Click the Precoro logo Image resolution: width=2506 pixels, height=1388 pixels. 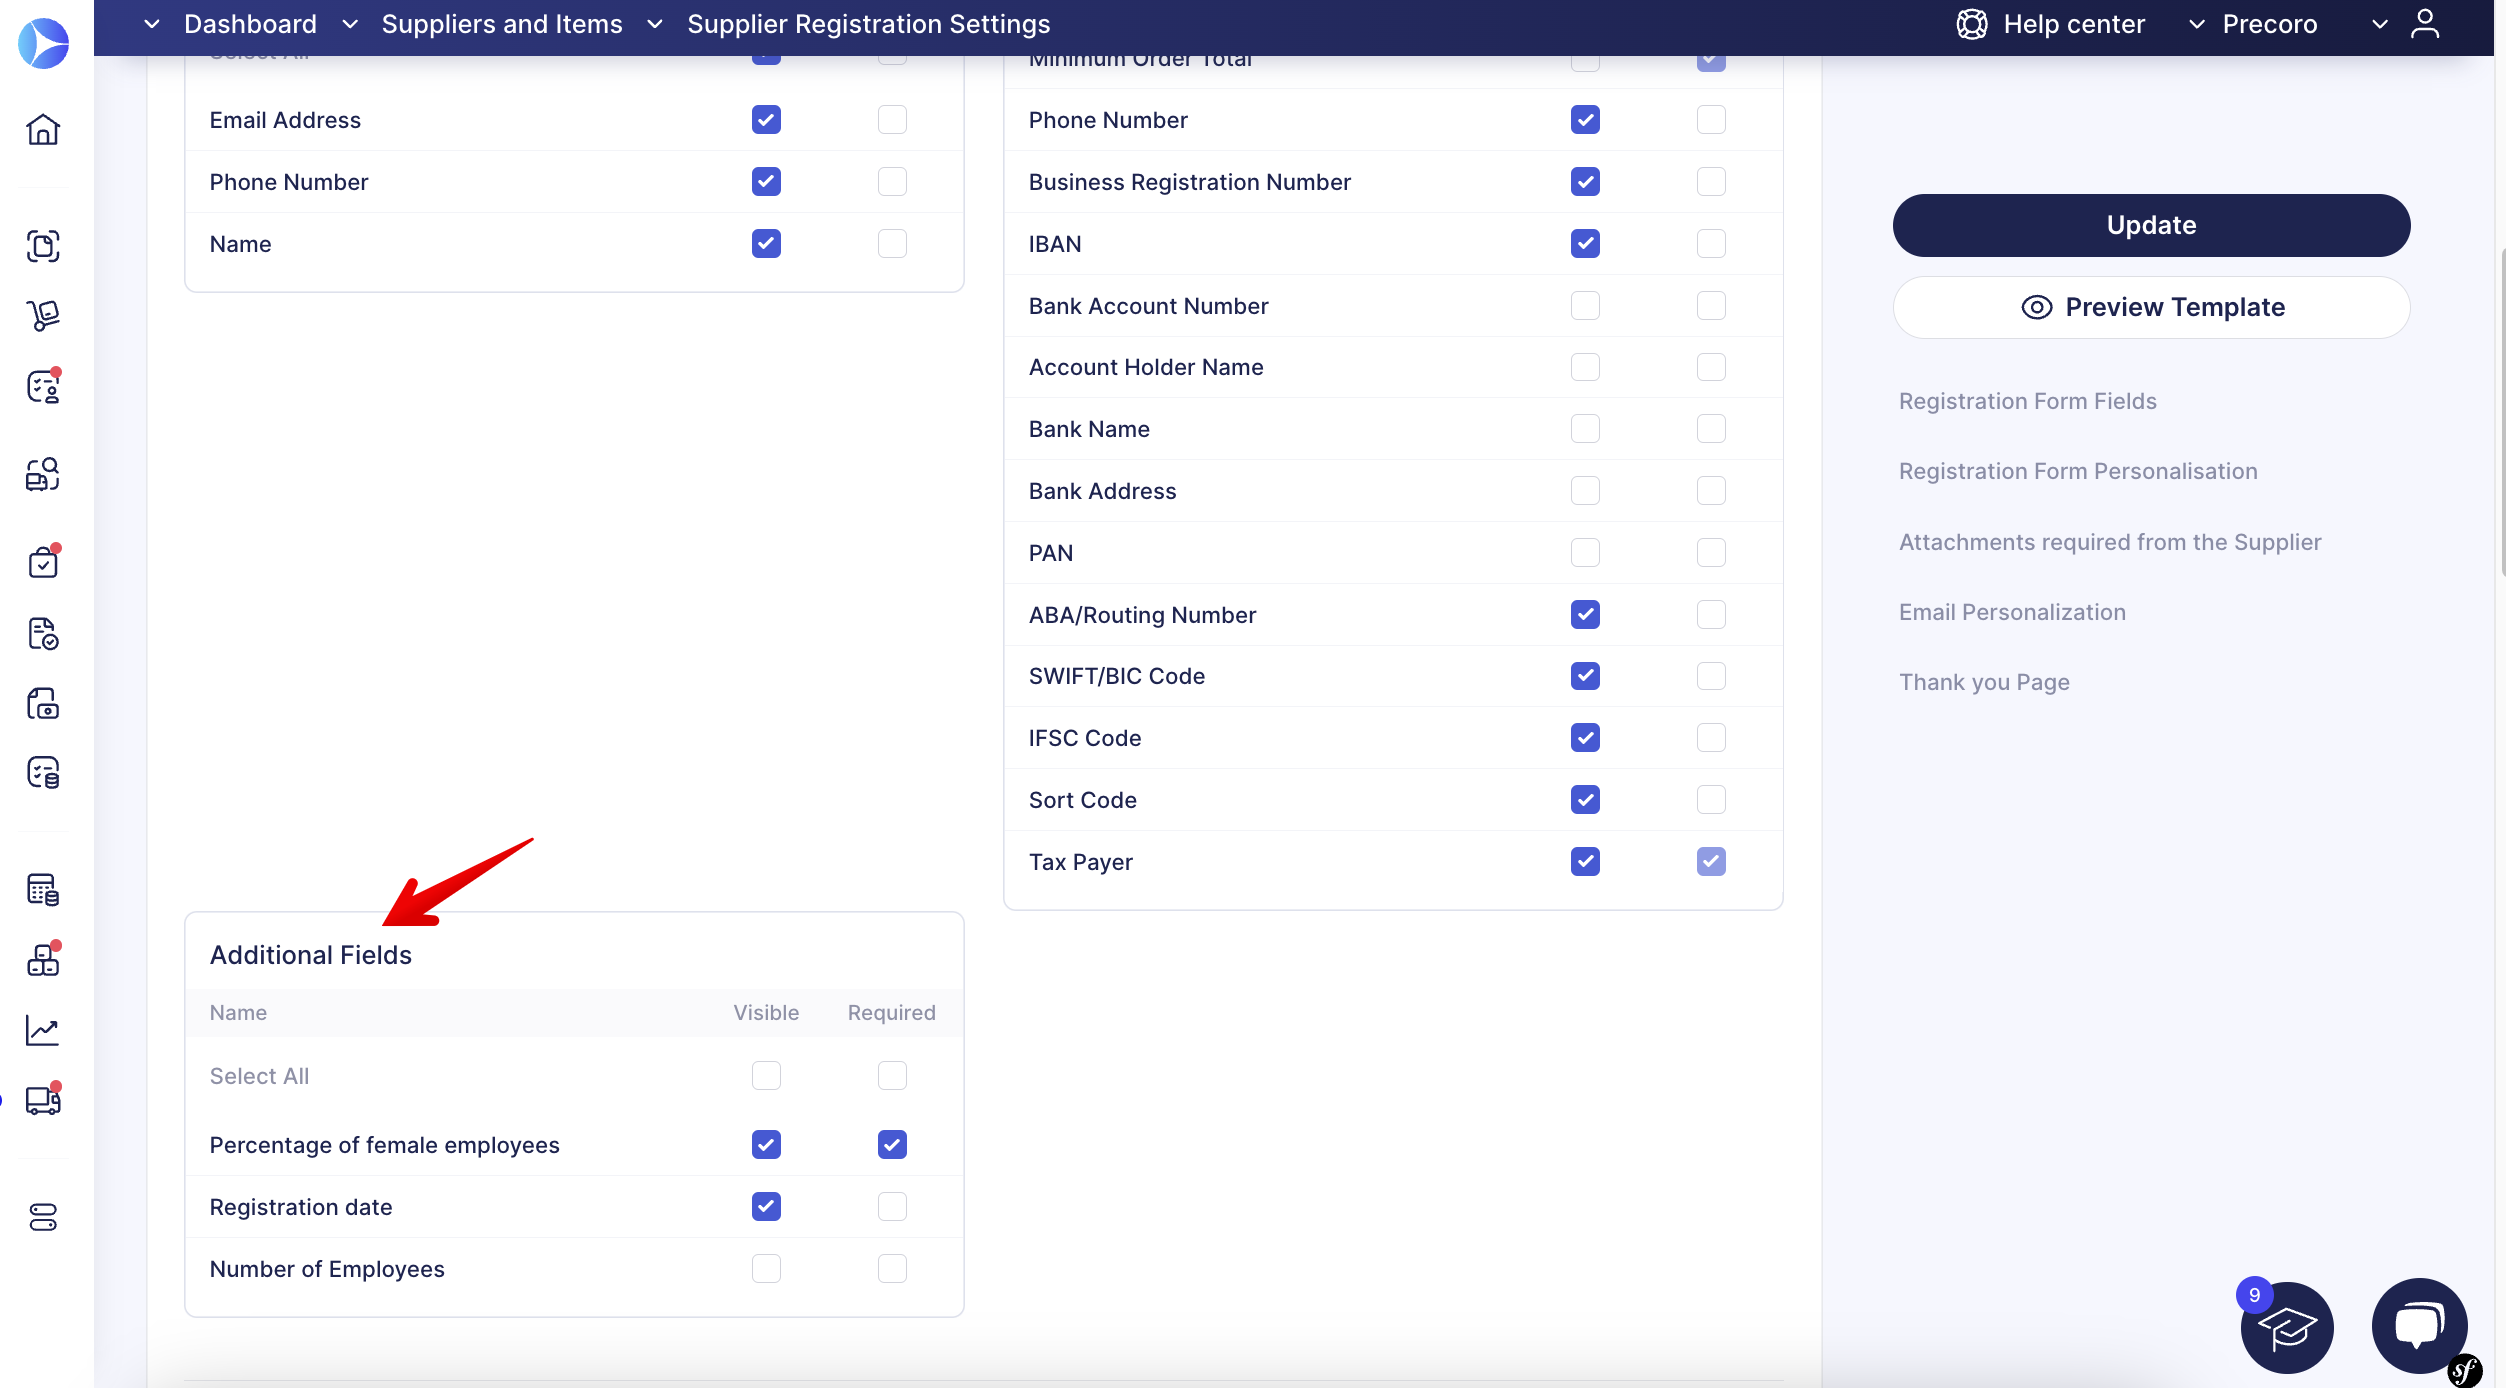click(x=43, y=43)
